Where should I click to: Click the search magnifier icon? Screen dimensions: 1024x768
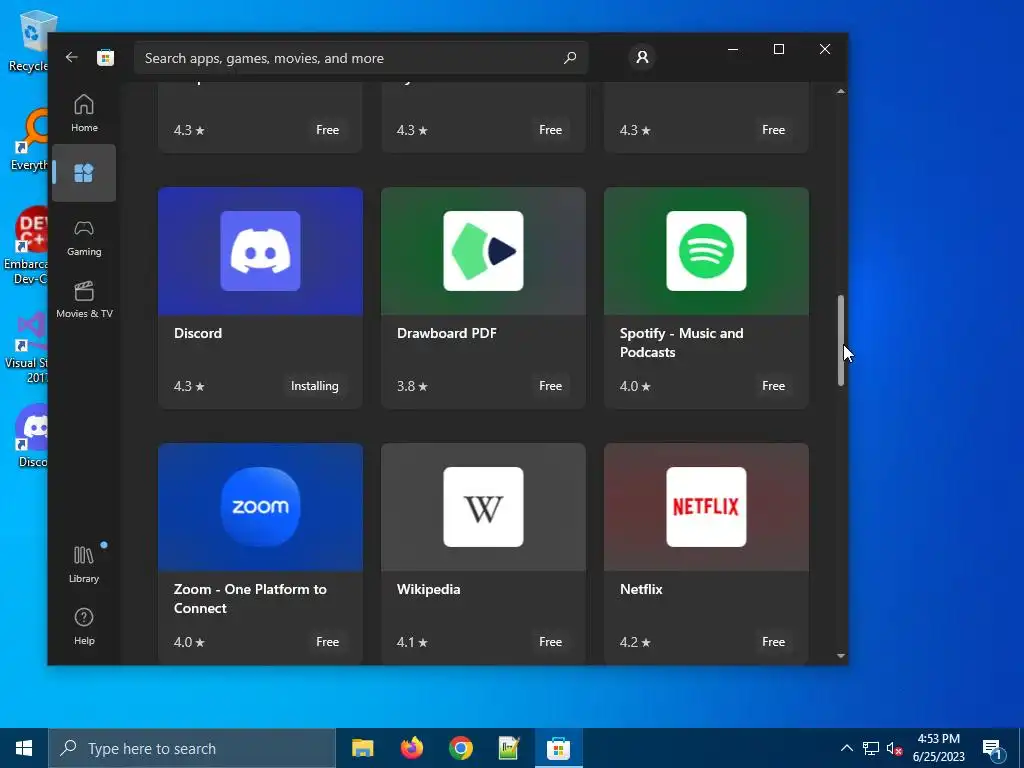(x=569, y=58)
